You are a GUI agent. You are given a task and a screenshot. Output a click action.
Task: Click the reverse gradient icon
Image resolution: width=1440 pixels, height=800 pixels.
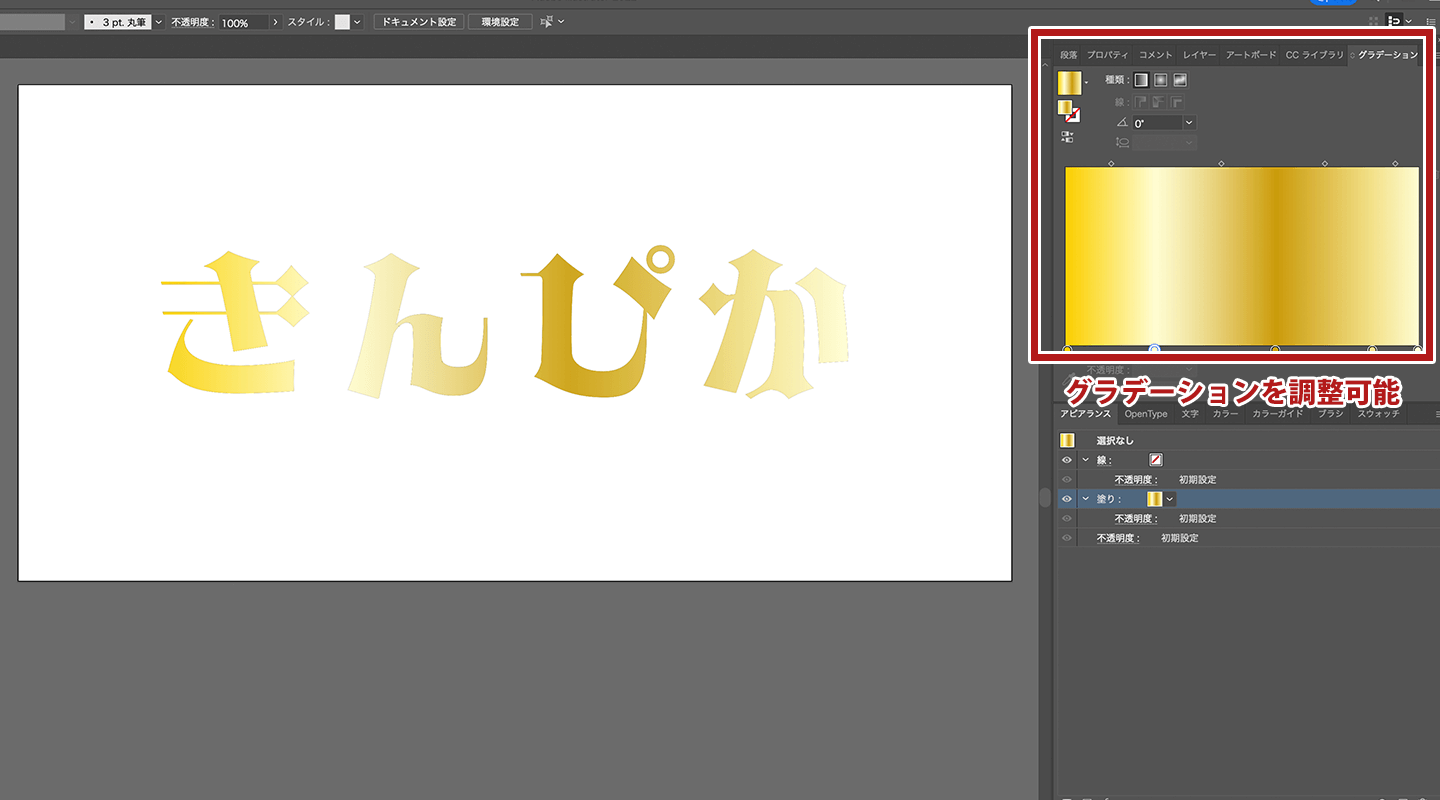[1067, 136]
